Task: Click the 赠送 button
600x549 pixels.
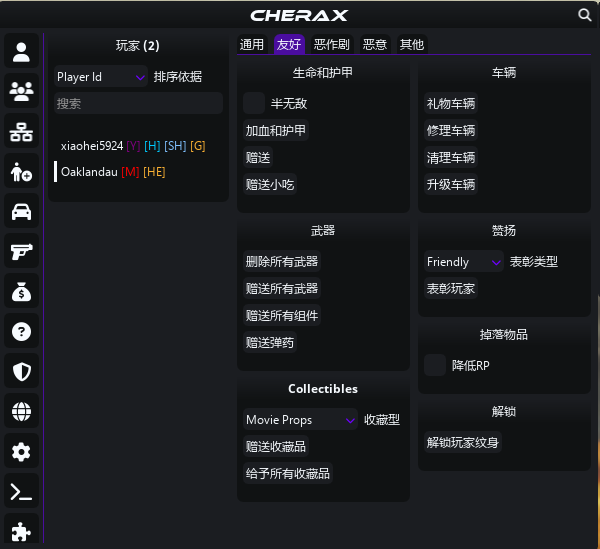Action: tap(258, 157)
